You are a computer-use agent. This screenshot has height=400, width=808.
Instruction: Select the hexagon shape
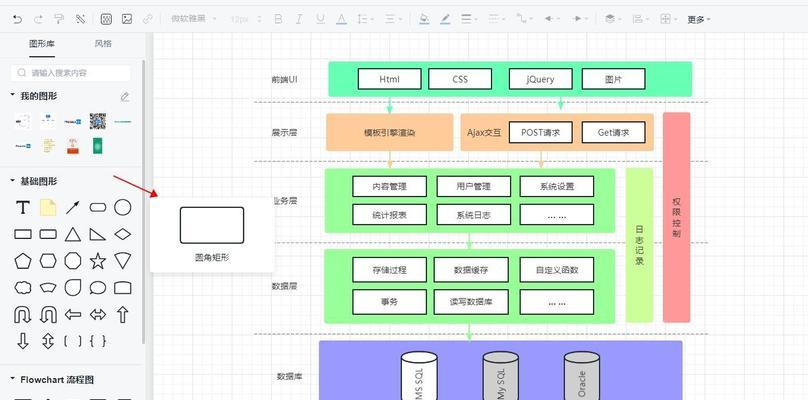tap(48, 261)
